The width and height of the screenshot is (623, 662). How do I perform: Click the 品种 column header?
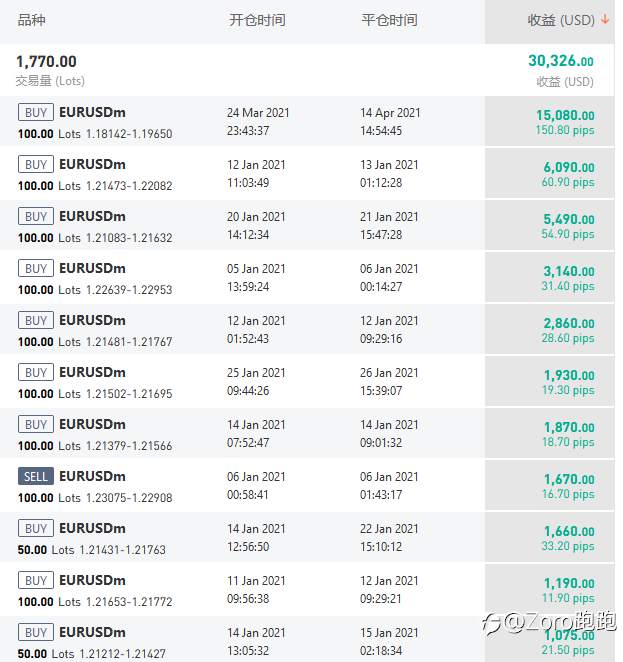click(31, 20)
